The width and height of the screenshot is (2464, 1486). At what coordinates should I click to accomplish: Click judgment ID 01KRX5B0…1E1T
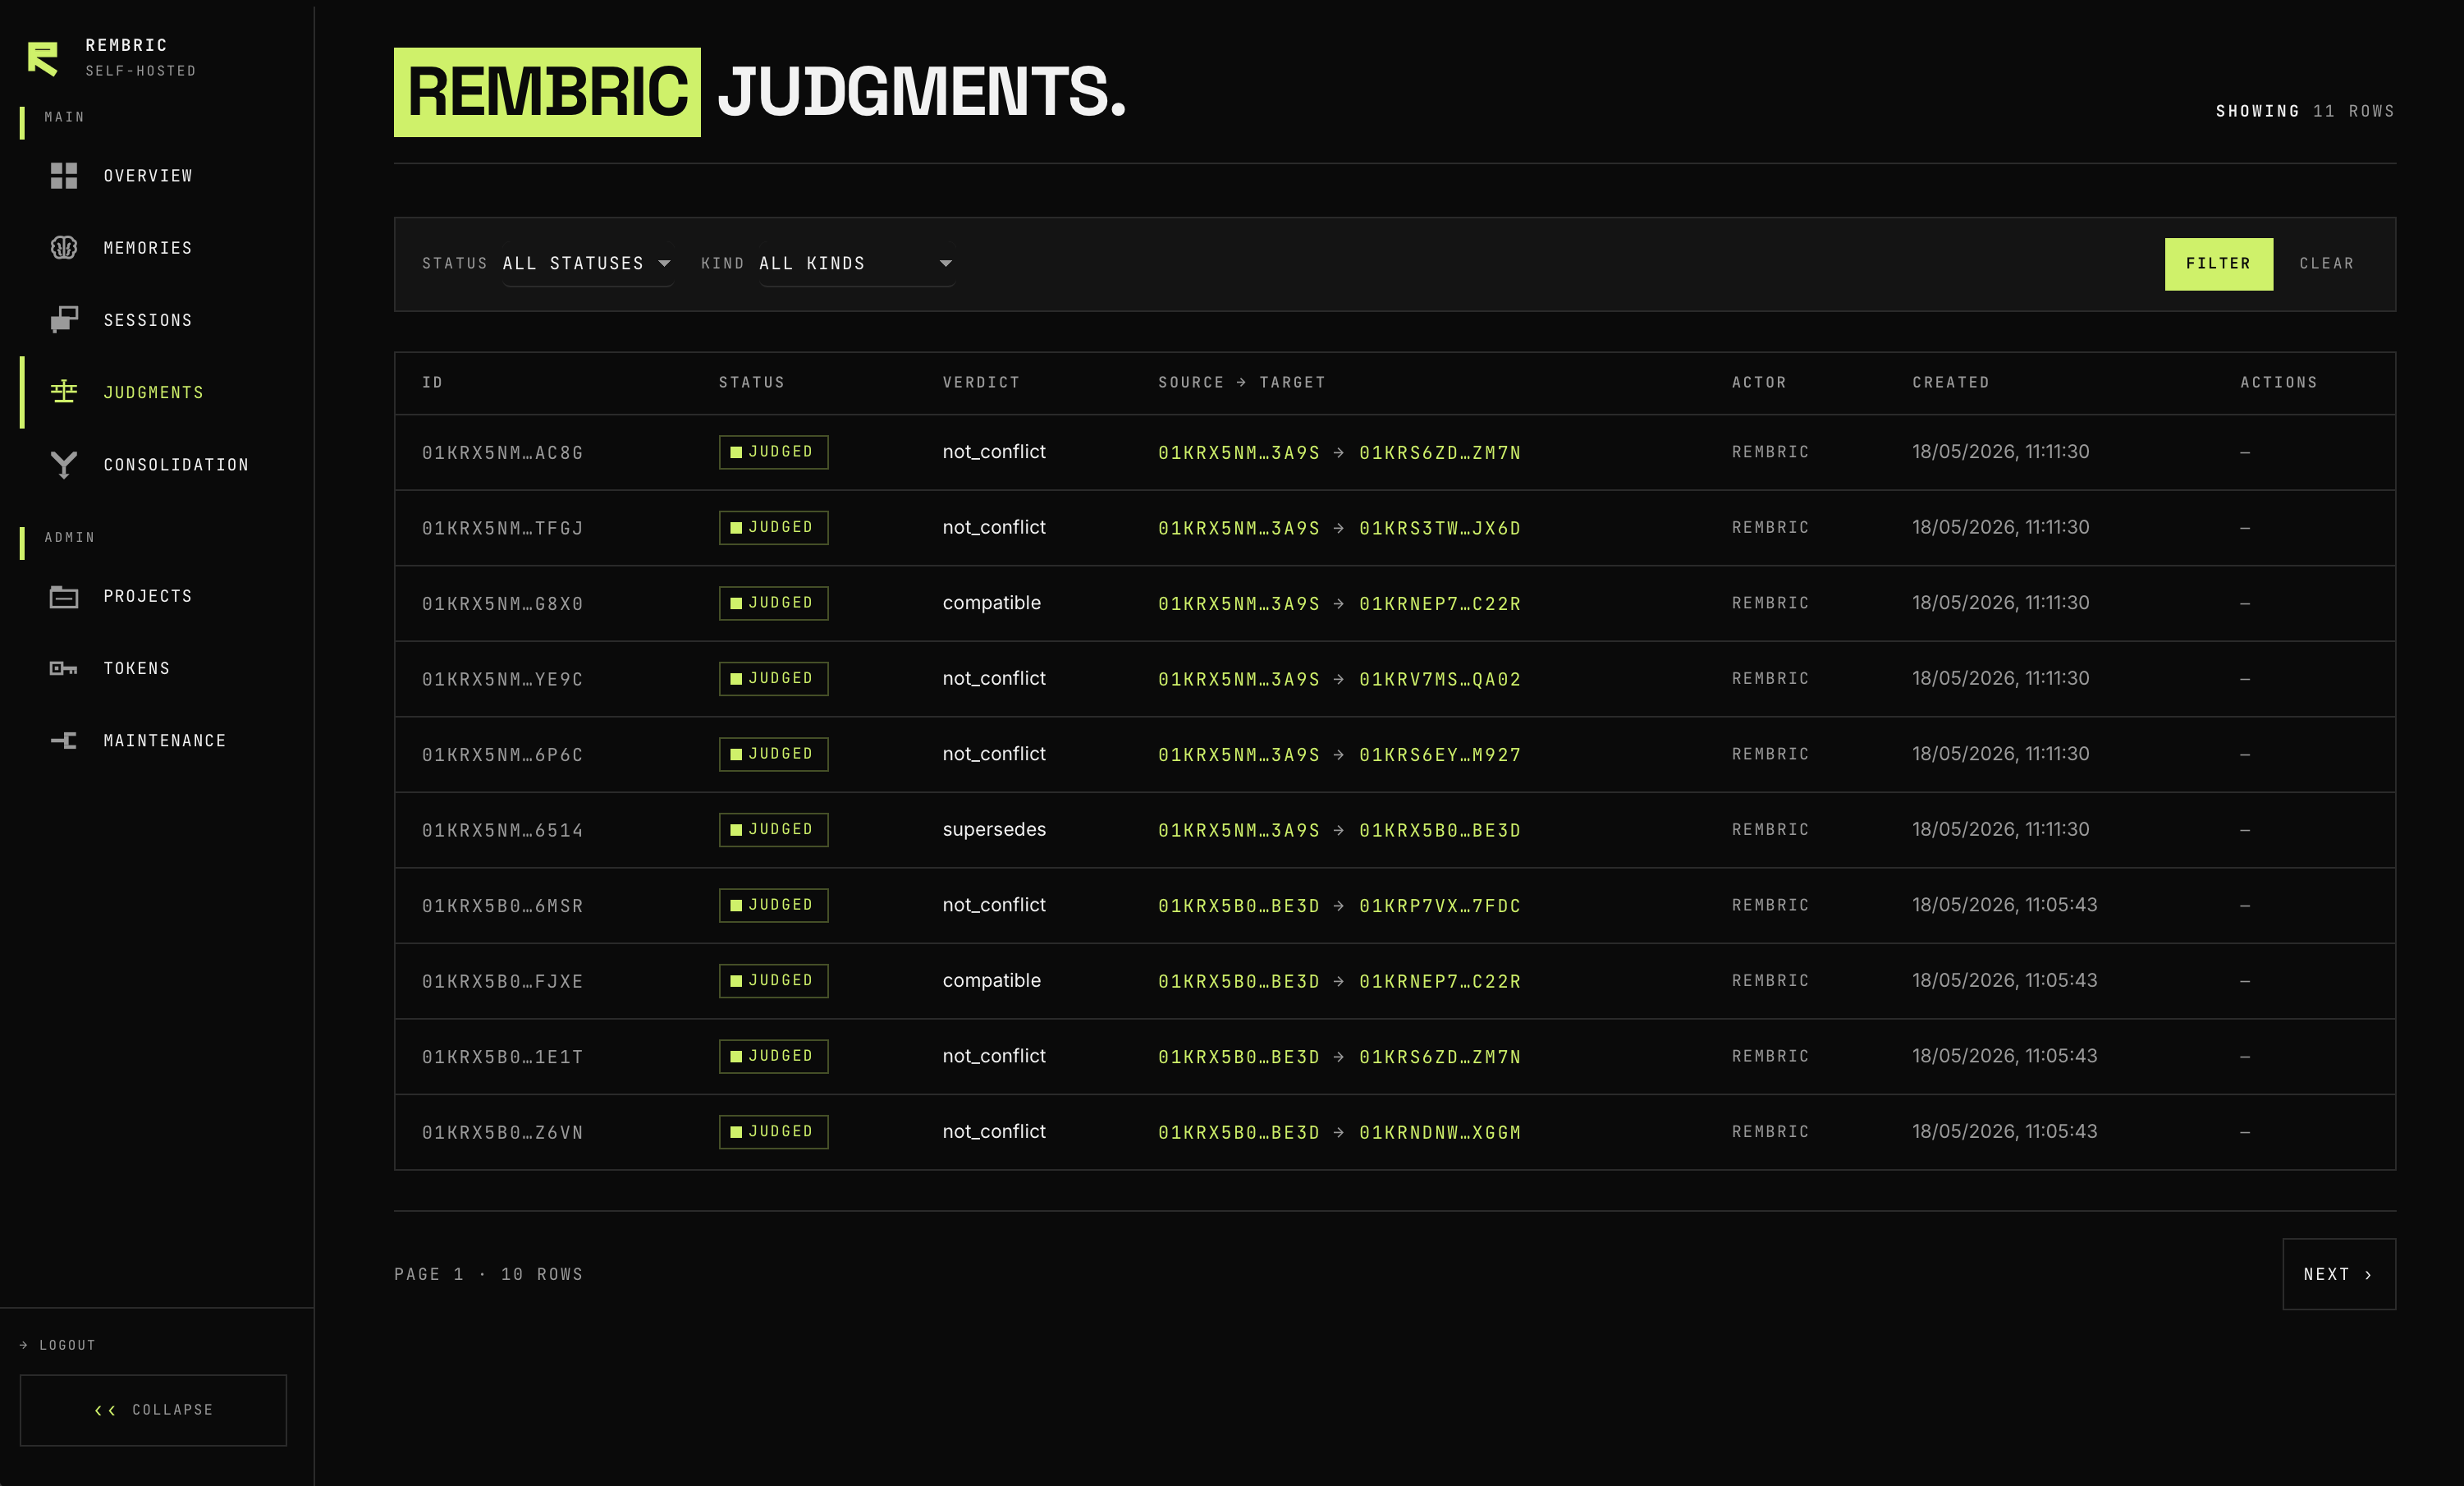coord(503,1057)
